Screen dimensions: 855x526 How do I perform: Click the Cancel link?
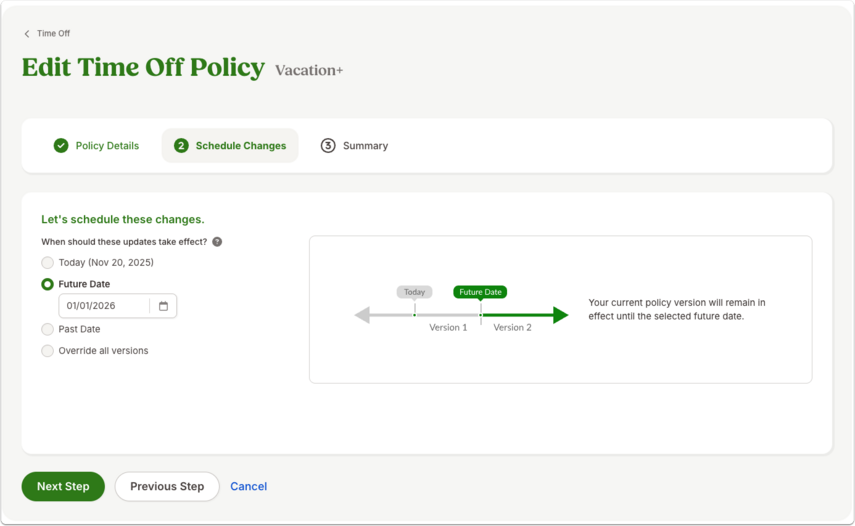(x=249, y=486)
